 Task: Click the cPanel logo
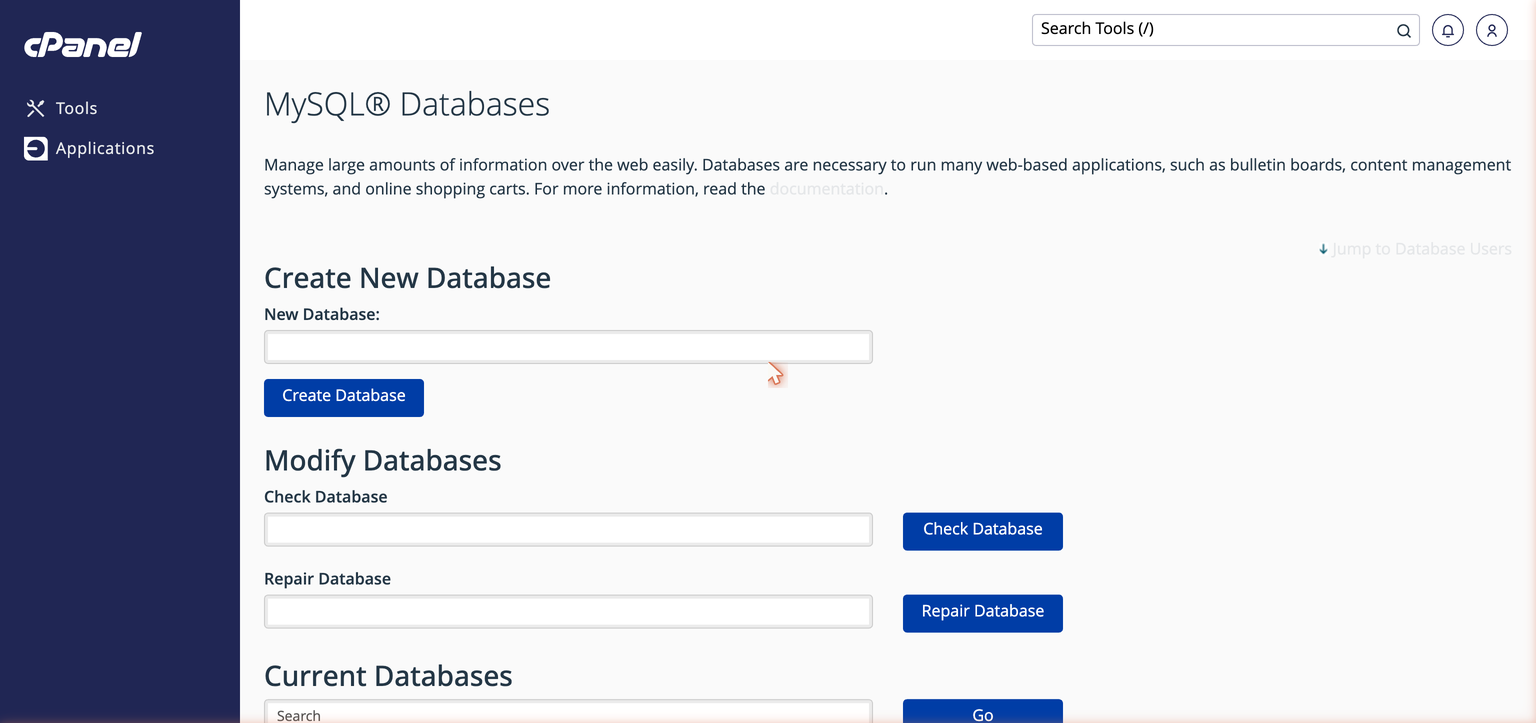point(83,45)
